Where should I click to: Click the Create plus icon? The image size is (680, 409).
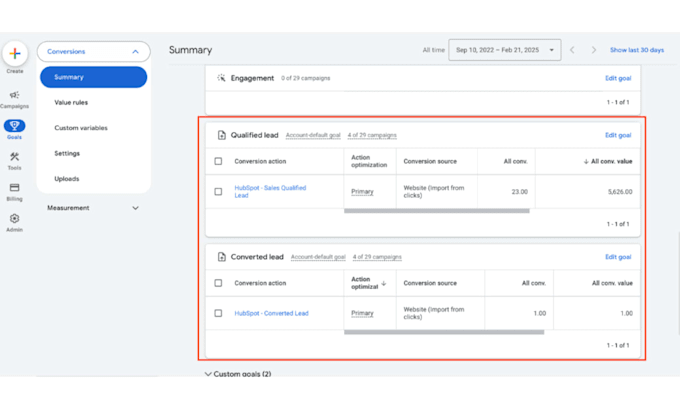[x=15, y=53]
